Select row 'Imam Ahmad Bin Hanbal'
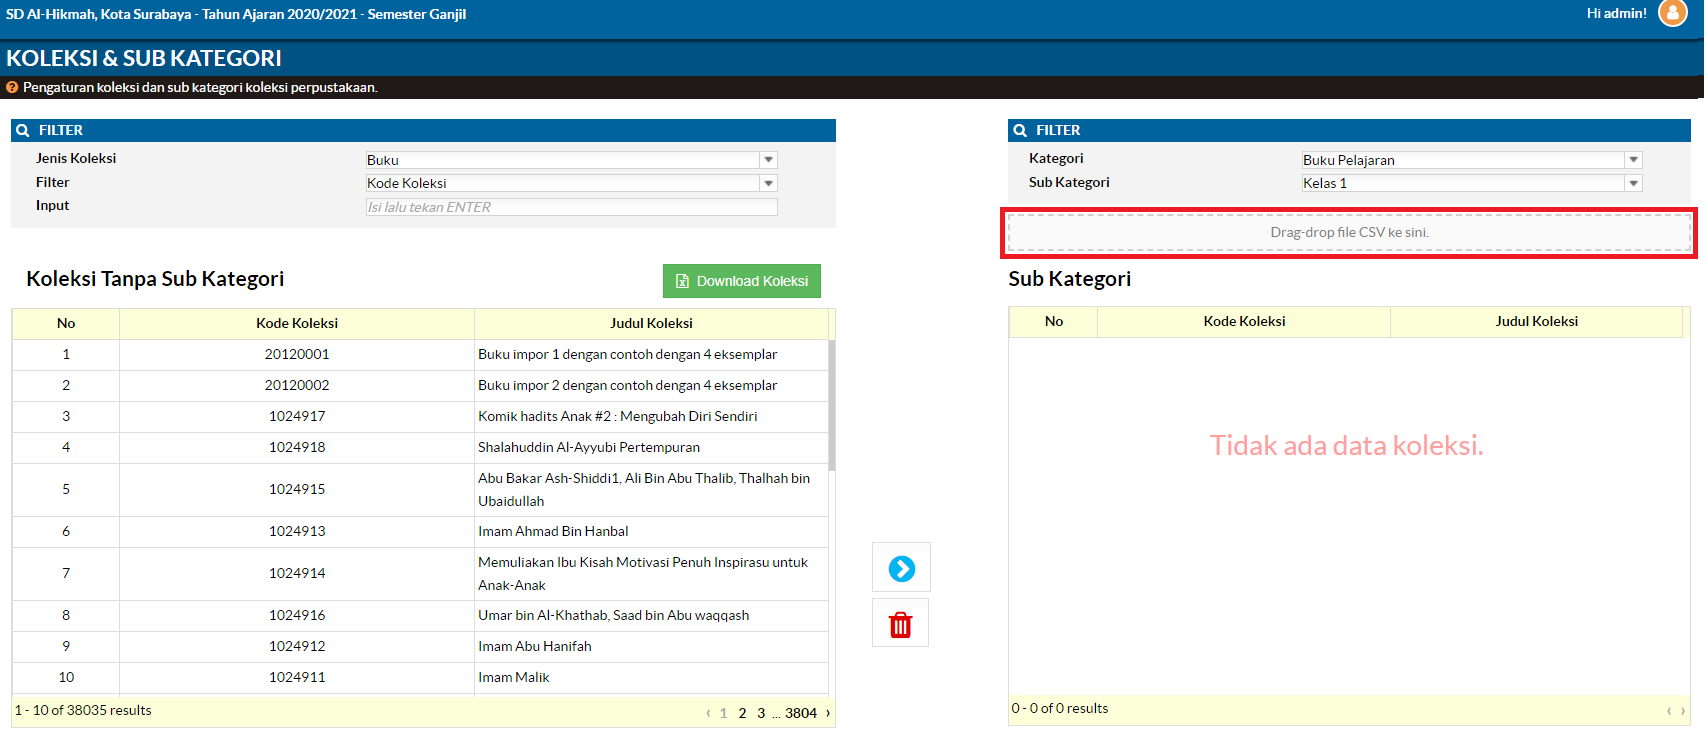The width and height of the screenshot is (1707, 734). [x=420, y=532]
